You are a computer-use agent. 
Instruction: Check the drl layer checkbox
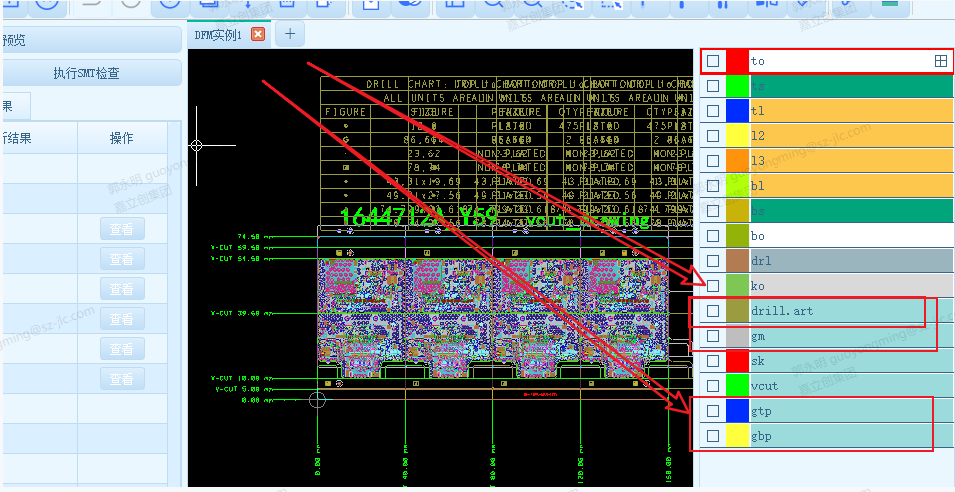tap(713, 261)
